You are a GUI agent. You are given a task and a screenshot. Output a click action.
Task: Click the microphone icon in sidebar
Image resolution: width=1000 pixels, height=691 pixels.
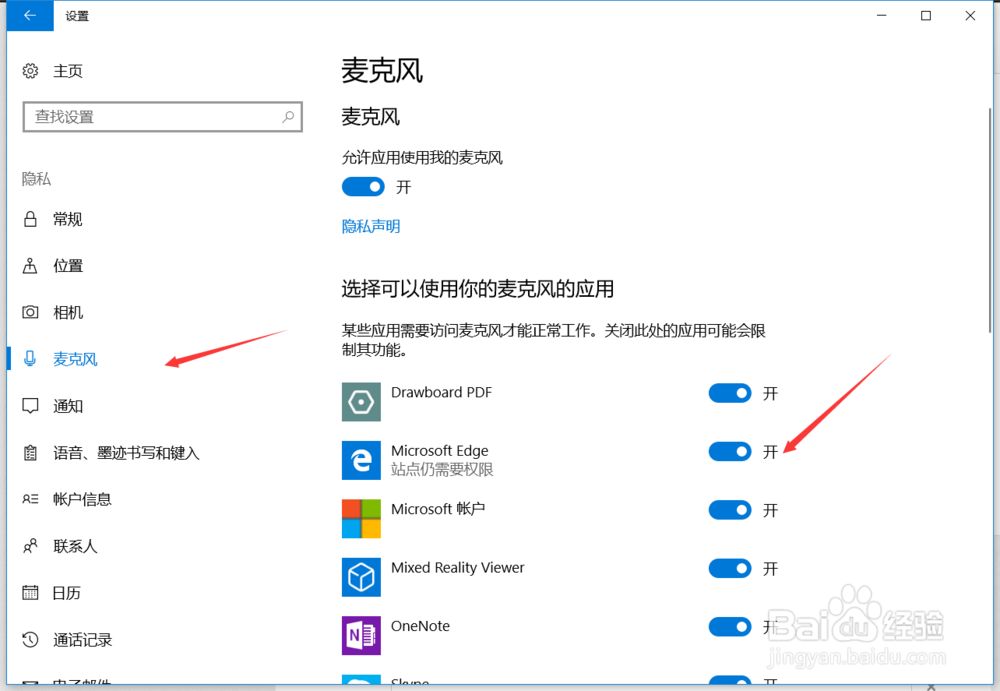pyautogui.click(x=30, y=359)
